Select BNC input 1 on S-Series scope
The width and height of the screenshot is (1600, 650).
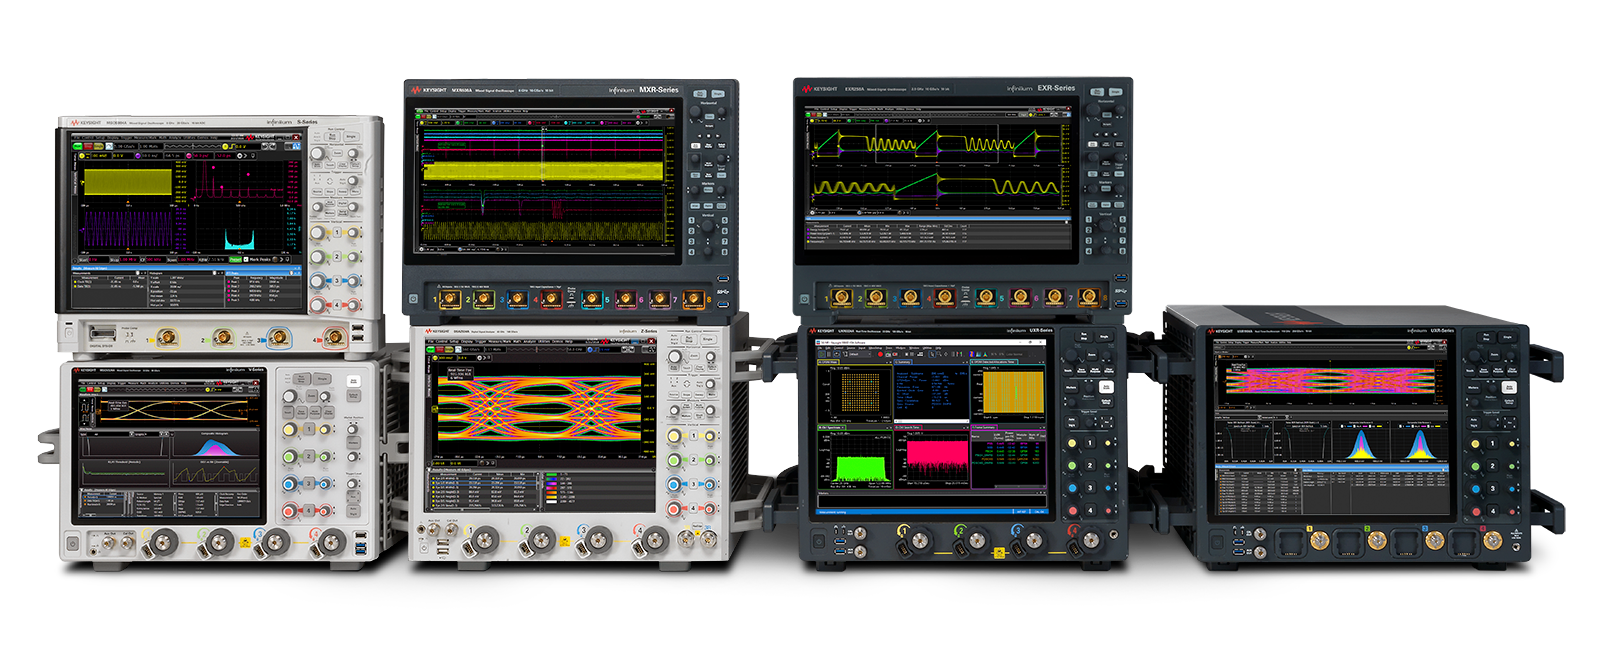pos(167,338)
